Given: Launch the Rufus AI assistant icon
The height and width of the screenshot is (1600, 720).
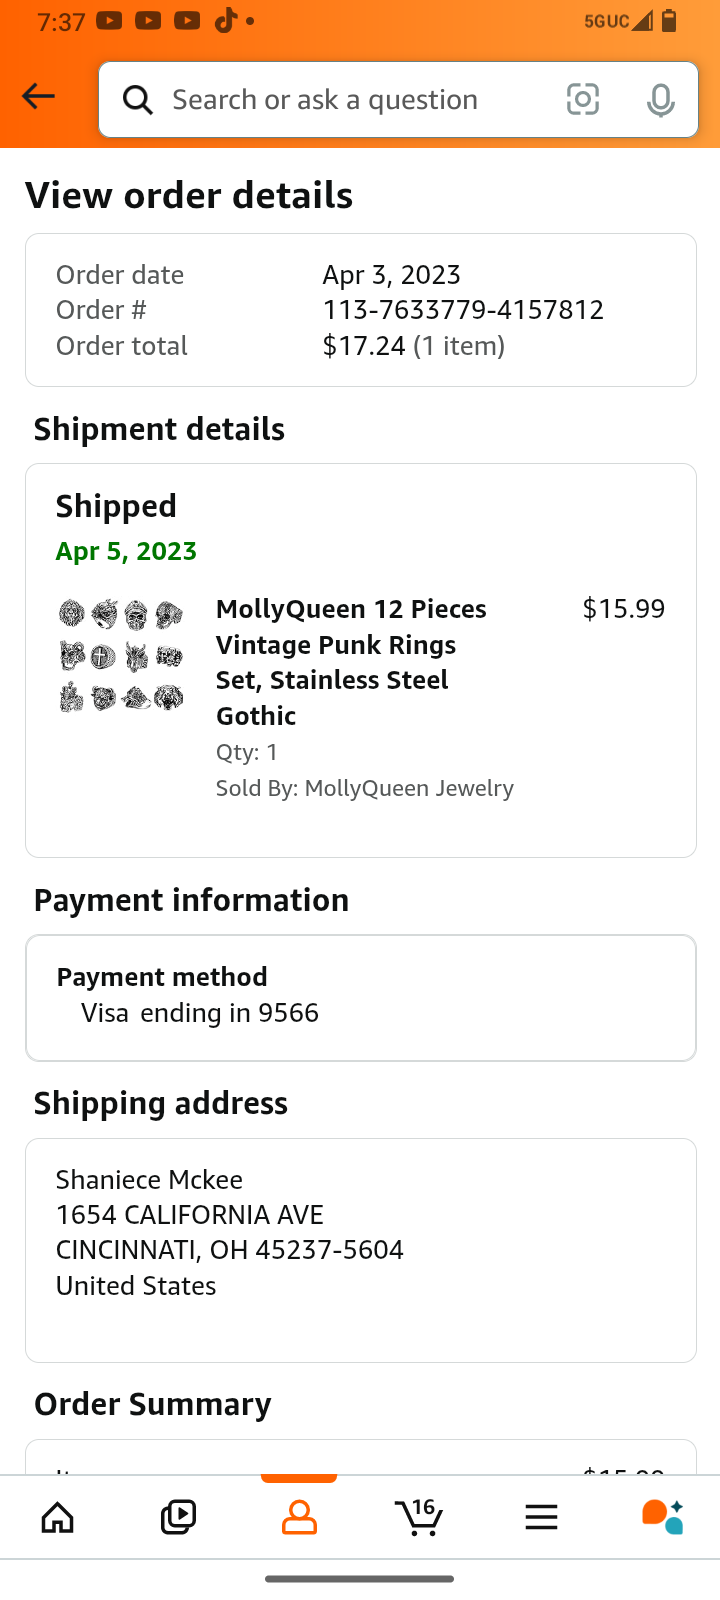Looking at the screenshot, I should [662, 1517].
